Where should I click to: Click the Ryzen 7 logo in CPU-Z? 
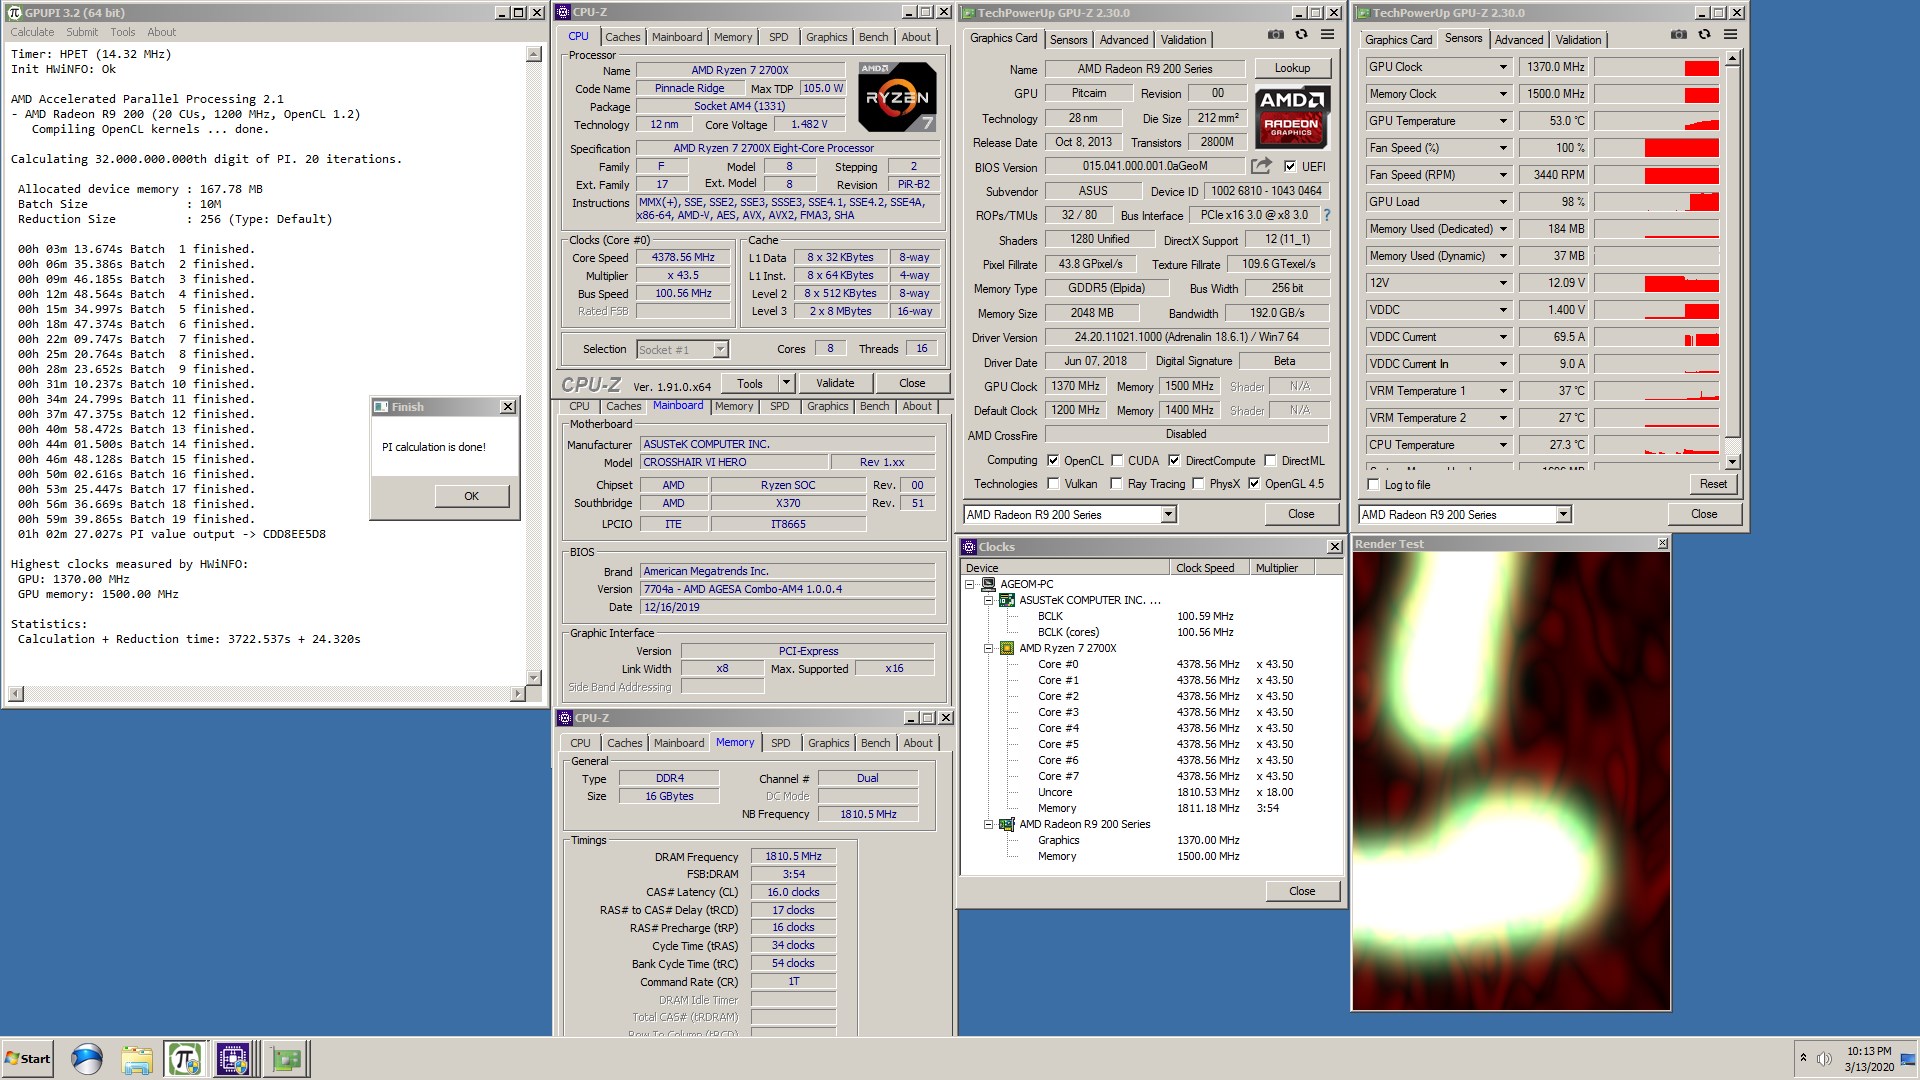[897, 97]
